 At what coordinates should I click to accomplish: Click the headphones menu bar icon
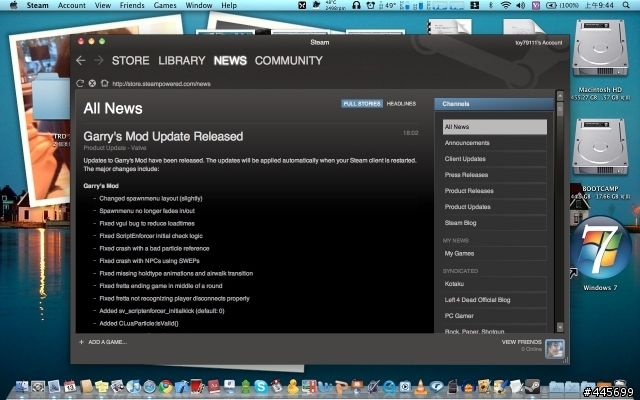pyautogui.click(x=356, y=5)
